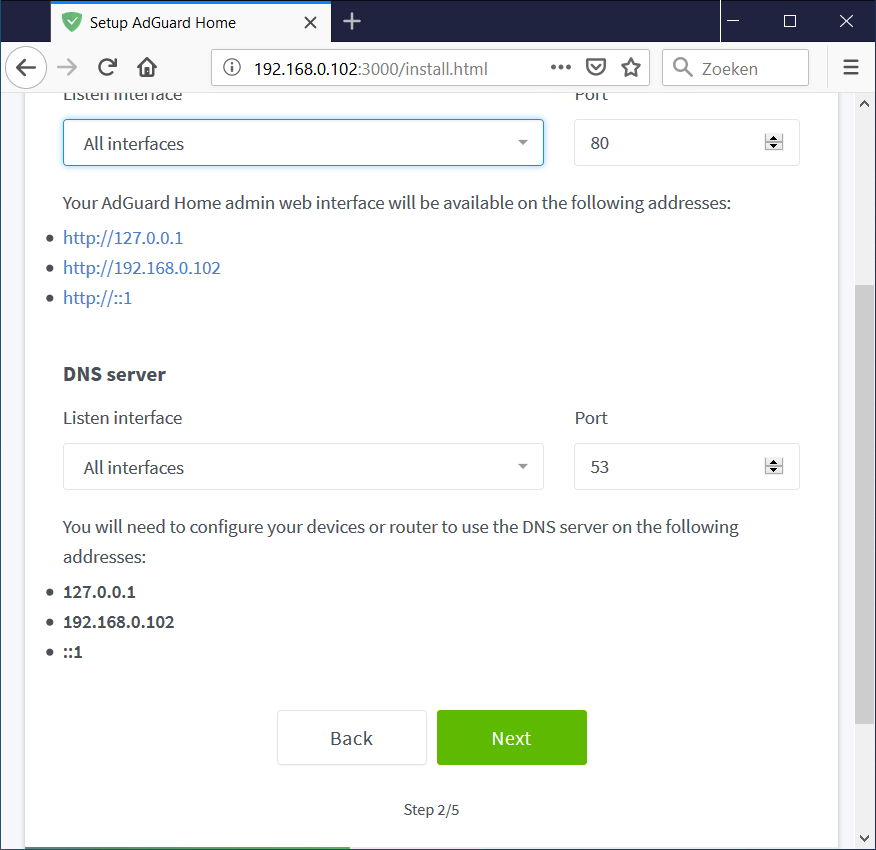876x850 pixels.
Task: Go to the browser home page
Action: point(147,68)
